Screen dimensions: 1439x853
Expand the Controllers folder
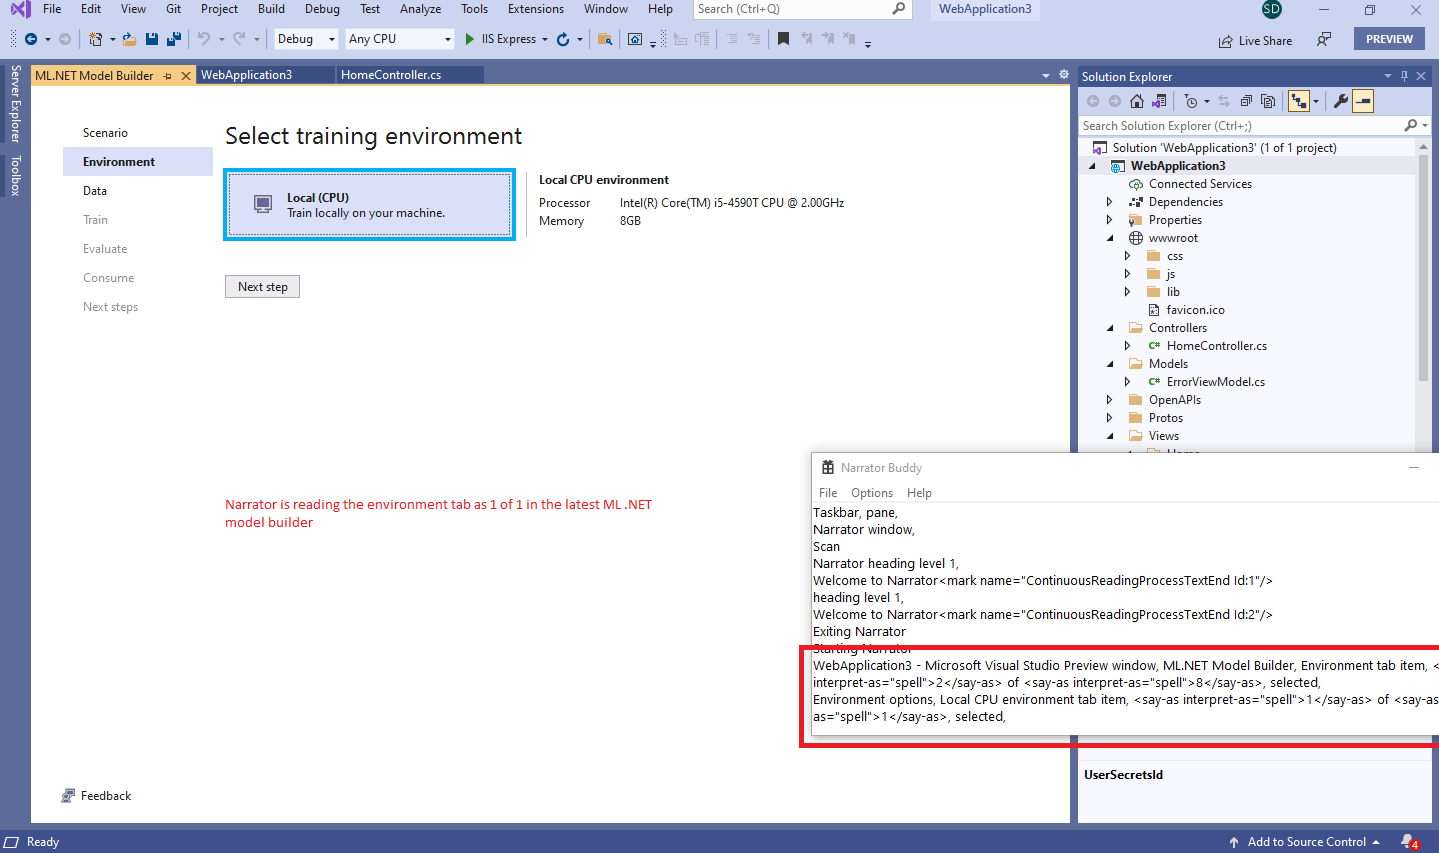tap(1109, 327)
